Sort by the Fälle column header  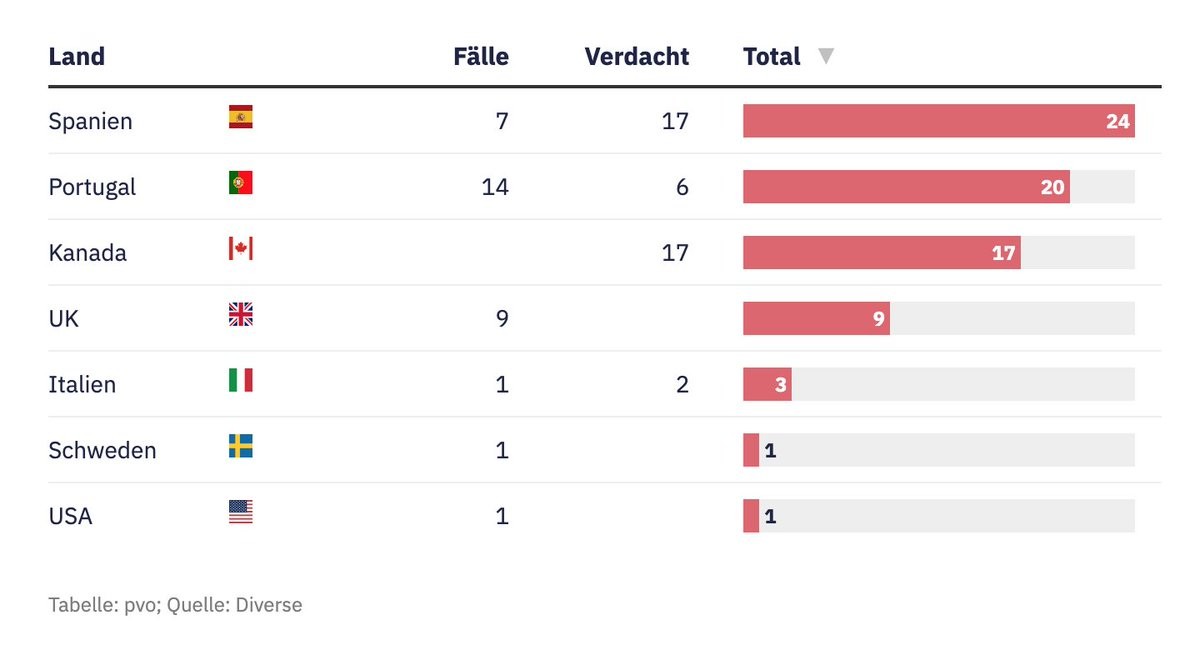(481, 56)
